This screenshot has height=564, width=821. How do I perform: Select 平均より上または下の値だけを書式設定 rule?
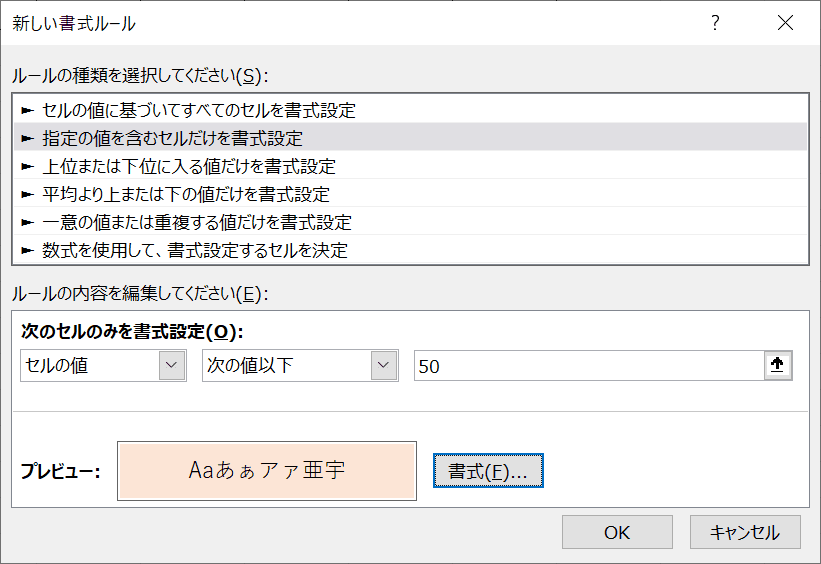click(410, 194)
